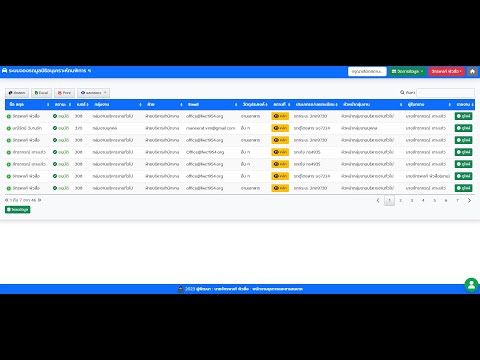Select pagination page 6
The image size is (480, 360).
point(446,200)
